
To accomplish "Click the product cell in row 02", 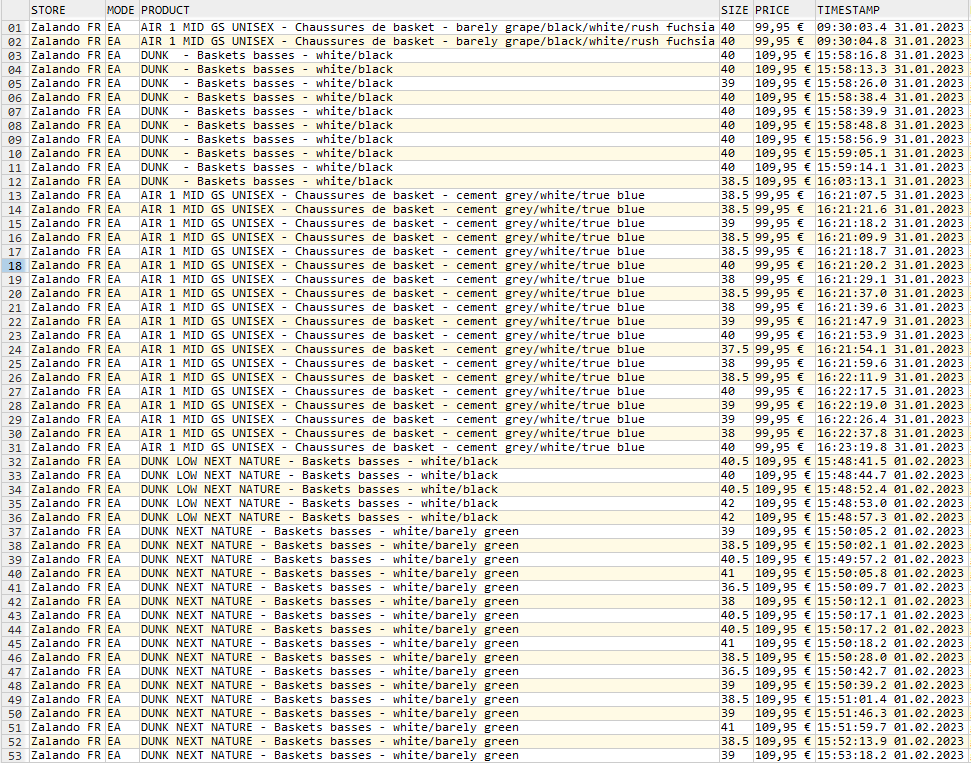I will [428, 41].
